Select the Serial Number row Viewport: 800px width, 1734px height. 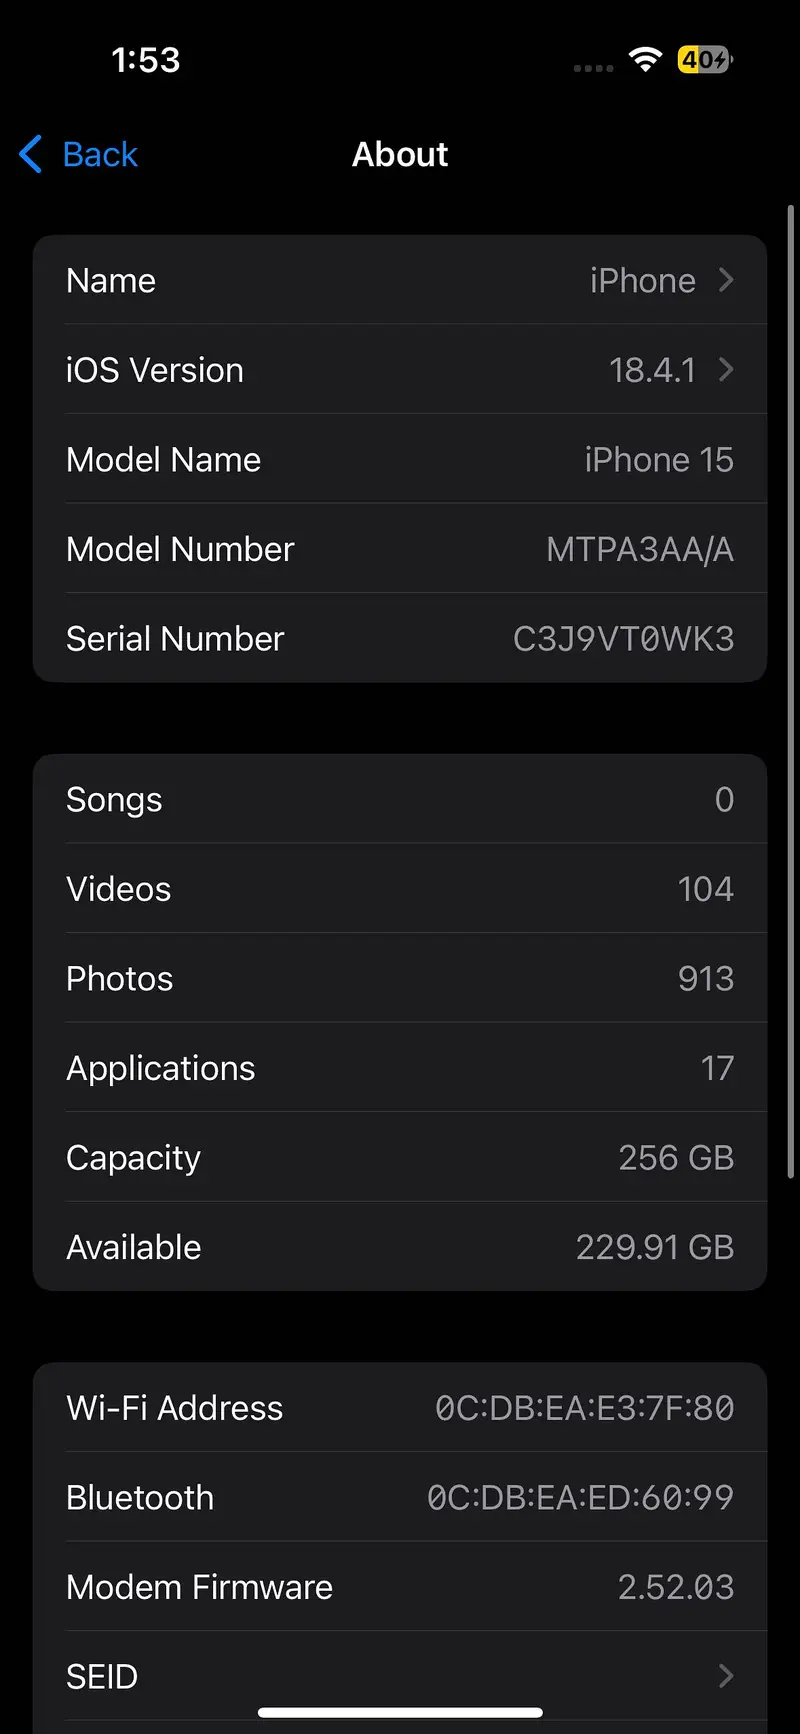(x=400, y=638)
